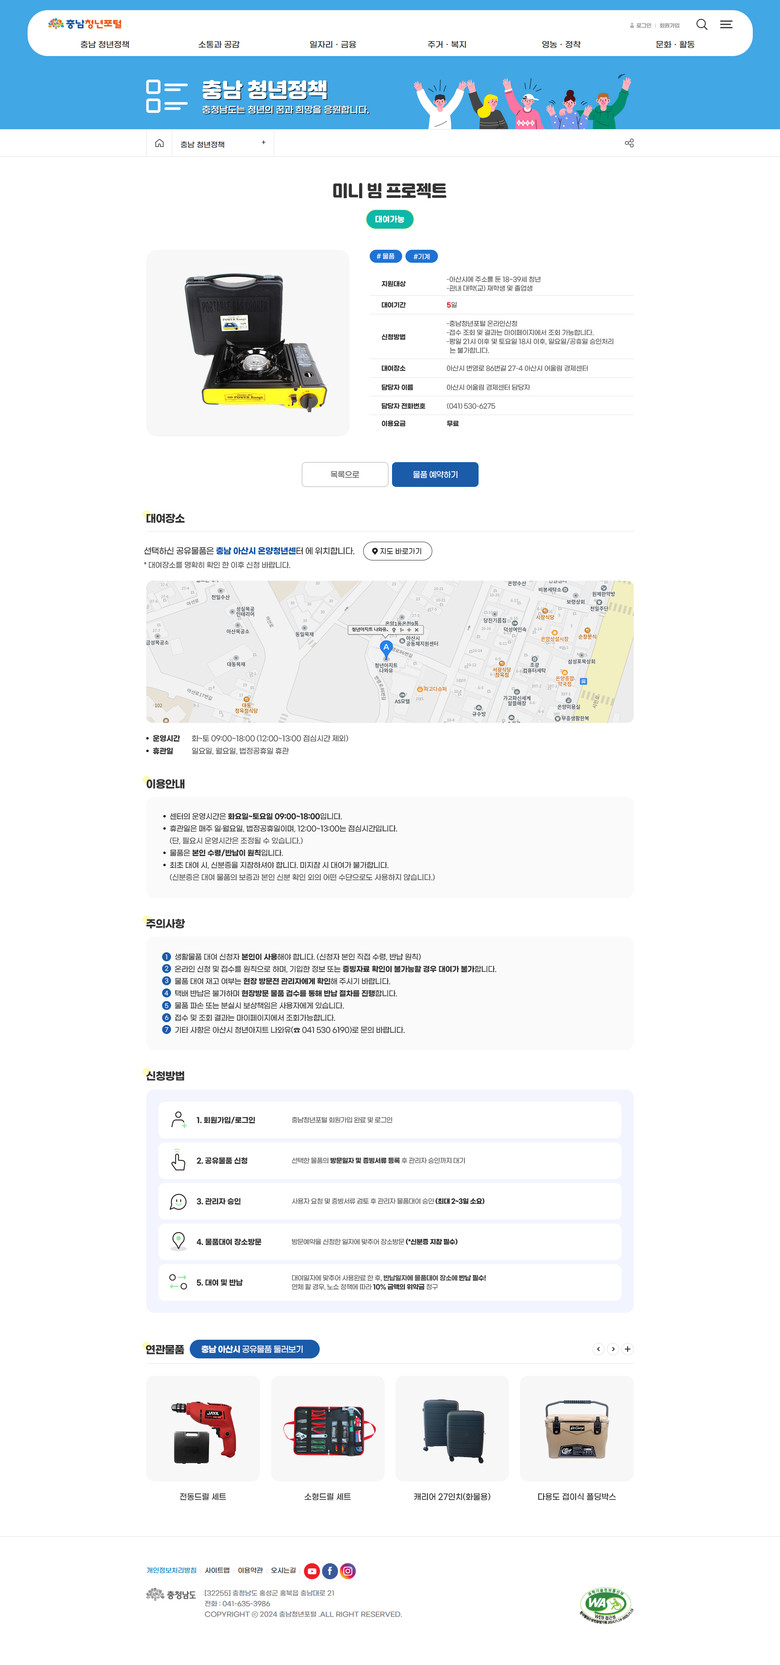Show next related items with right arrow
The image size is (780, 1665).
(x=613, y=1349)
